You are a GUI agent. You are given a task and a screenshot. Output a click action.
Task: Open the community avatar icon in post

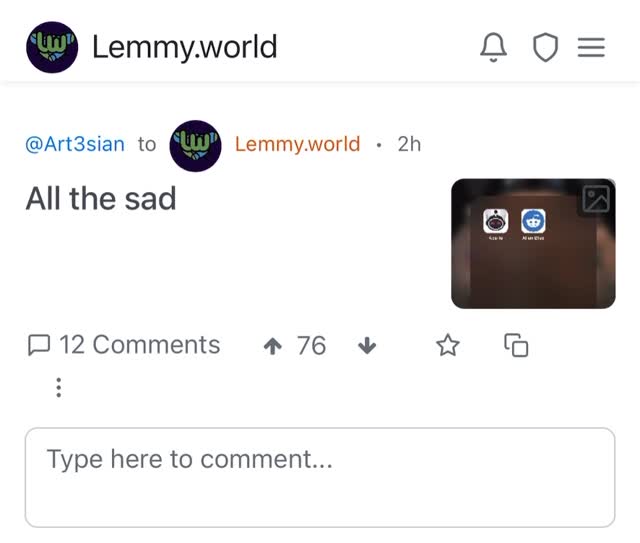click(x=195, y=146)
